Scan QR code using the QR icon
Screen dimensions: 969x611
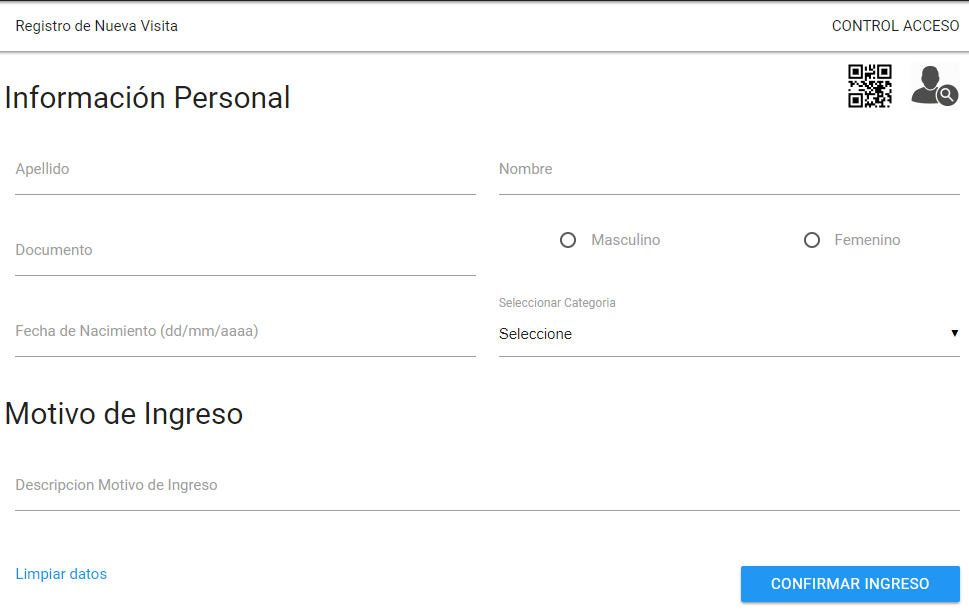pyautogui.click(x=869, y=86)
